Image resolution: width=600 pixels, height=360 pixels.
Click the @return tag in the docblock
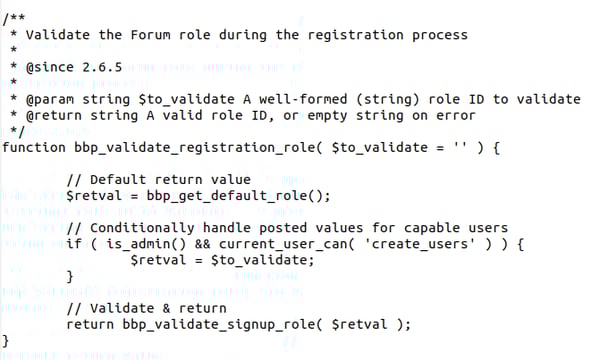[x=53, y=116]
